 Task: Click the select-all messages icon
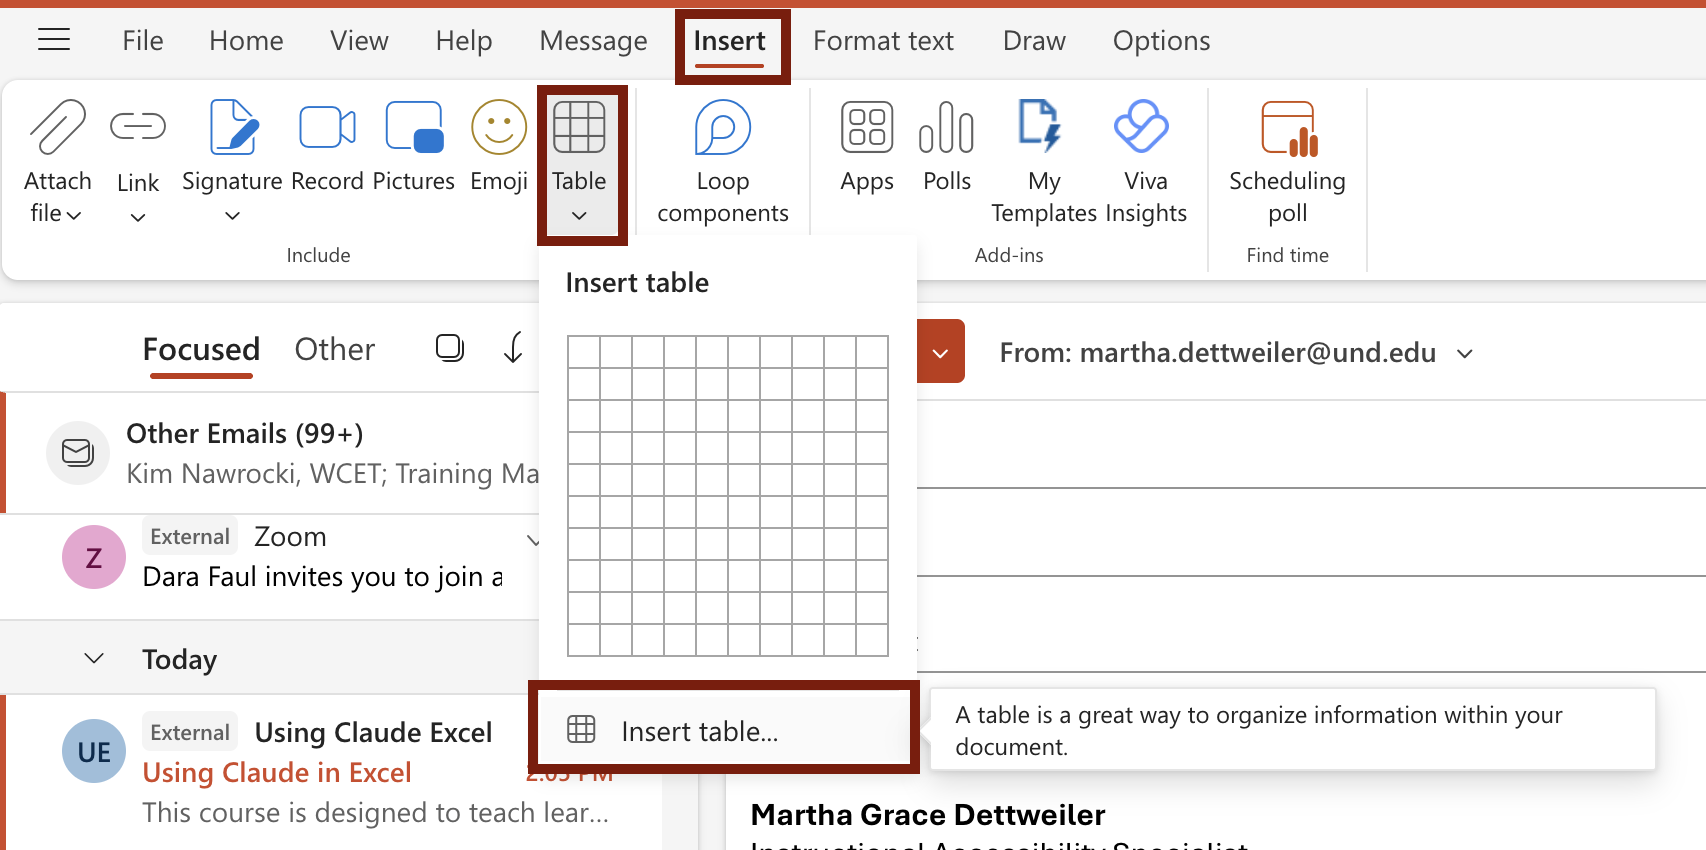pyautogui.click(x=450, y=347)
